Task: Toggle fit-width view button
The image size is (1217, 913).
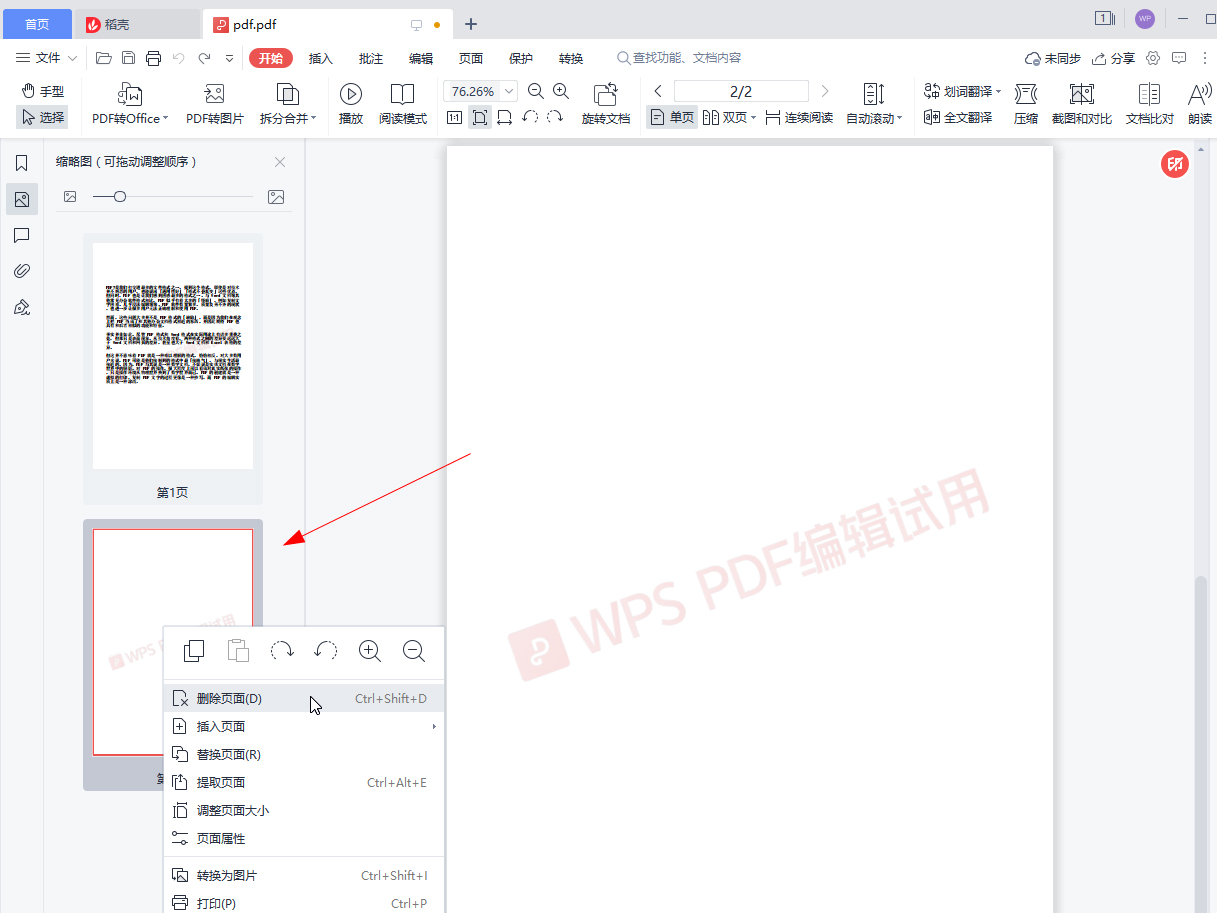Action: pyautogui.click(x=504, y=117)
